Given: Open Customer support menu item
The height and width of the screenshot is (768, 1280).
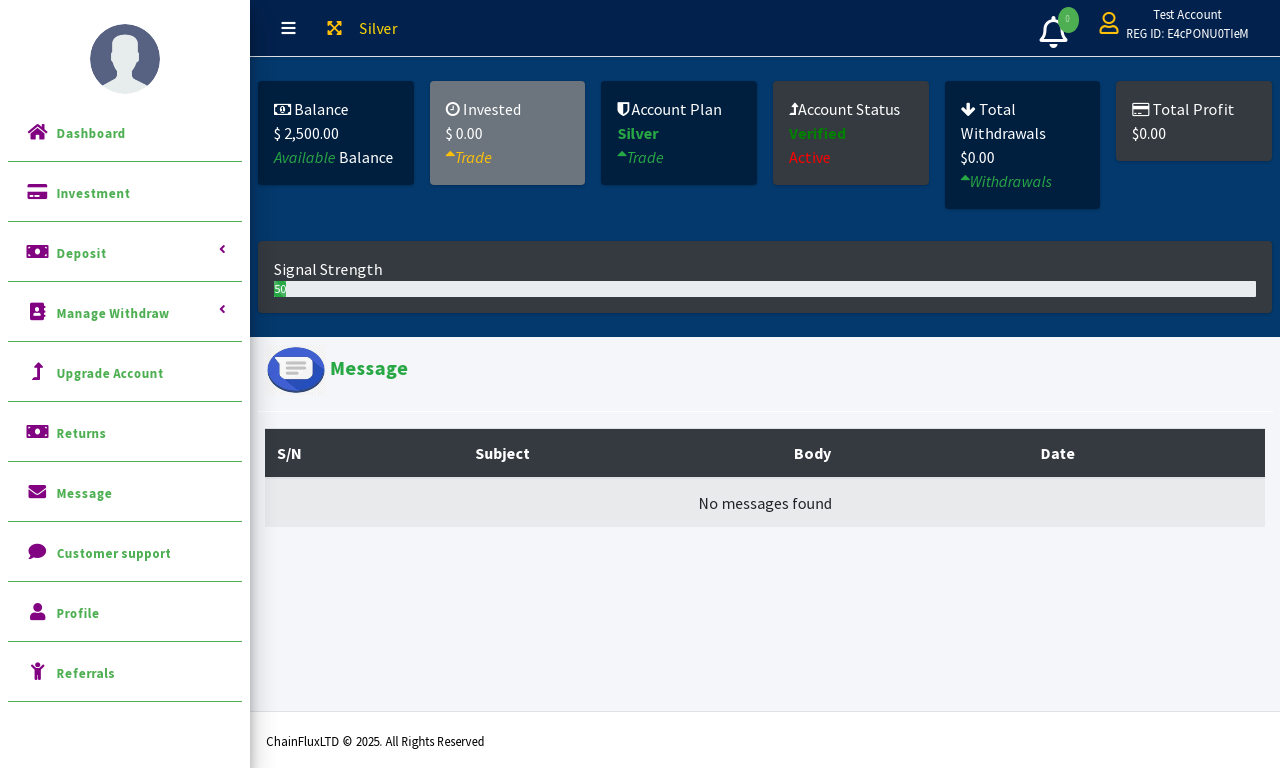Looking at the screenshot, I should click(125, 553).
